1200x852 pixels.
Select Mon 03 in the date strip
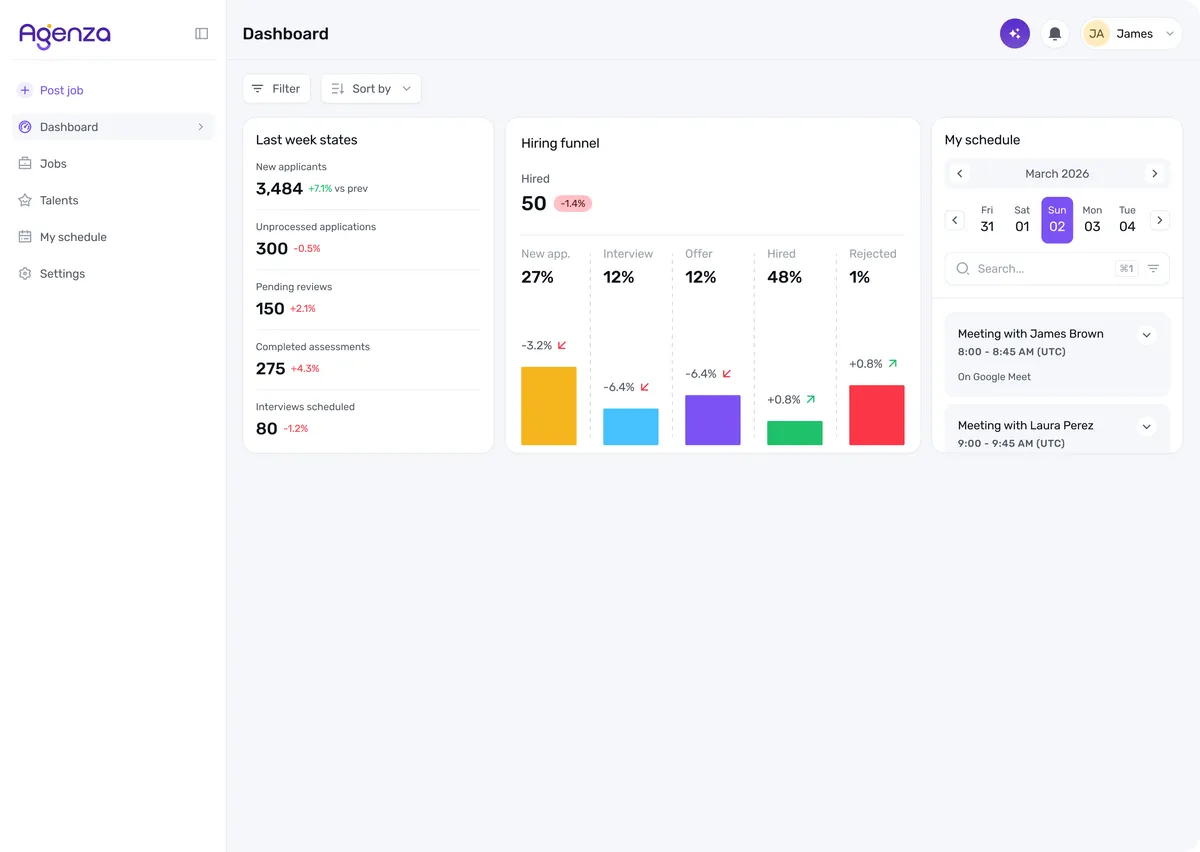1092,220
